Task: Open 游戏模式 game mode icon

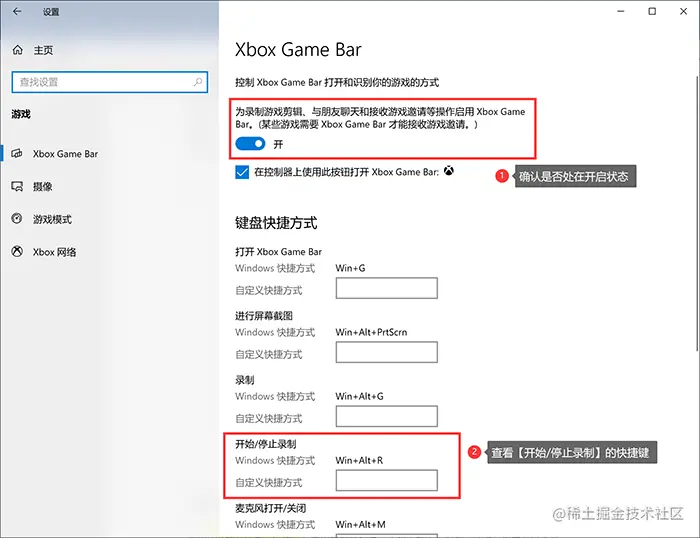Action: click(x=17, y=219)
